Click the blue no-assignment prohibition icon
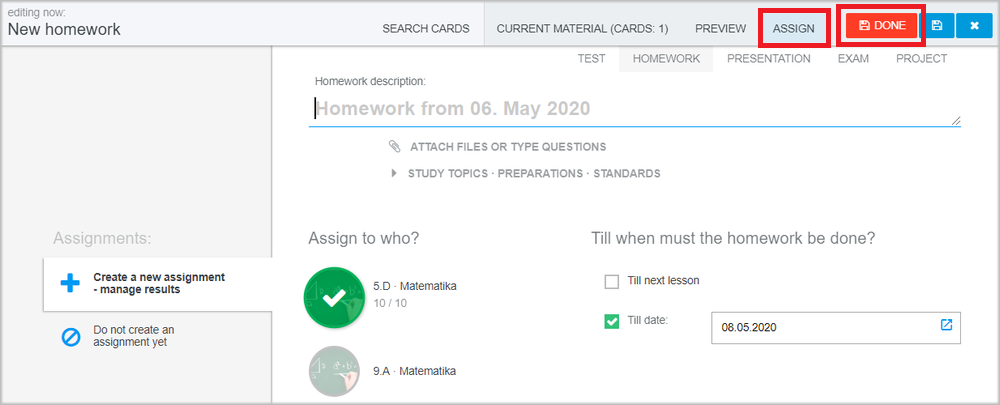This screenshot has height=405, width=1000. [x=71, y=336]
